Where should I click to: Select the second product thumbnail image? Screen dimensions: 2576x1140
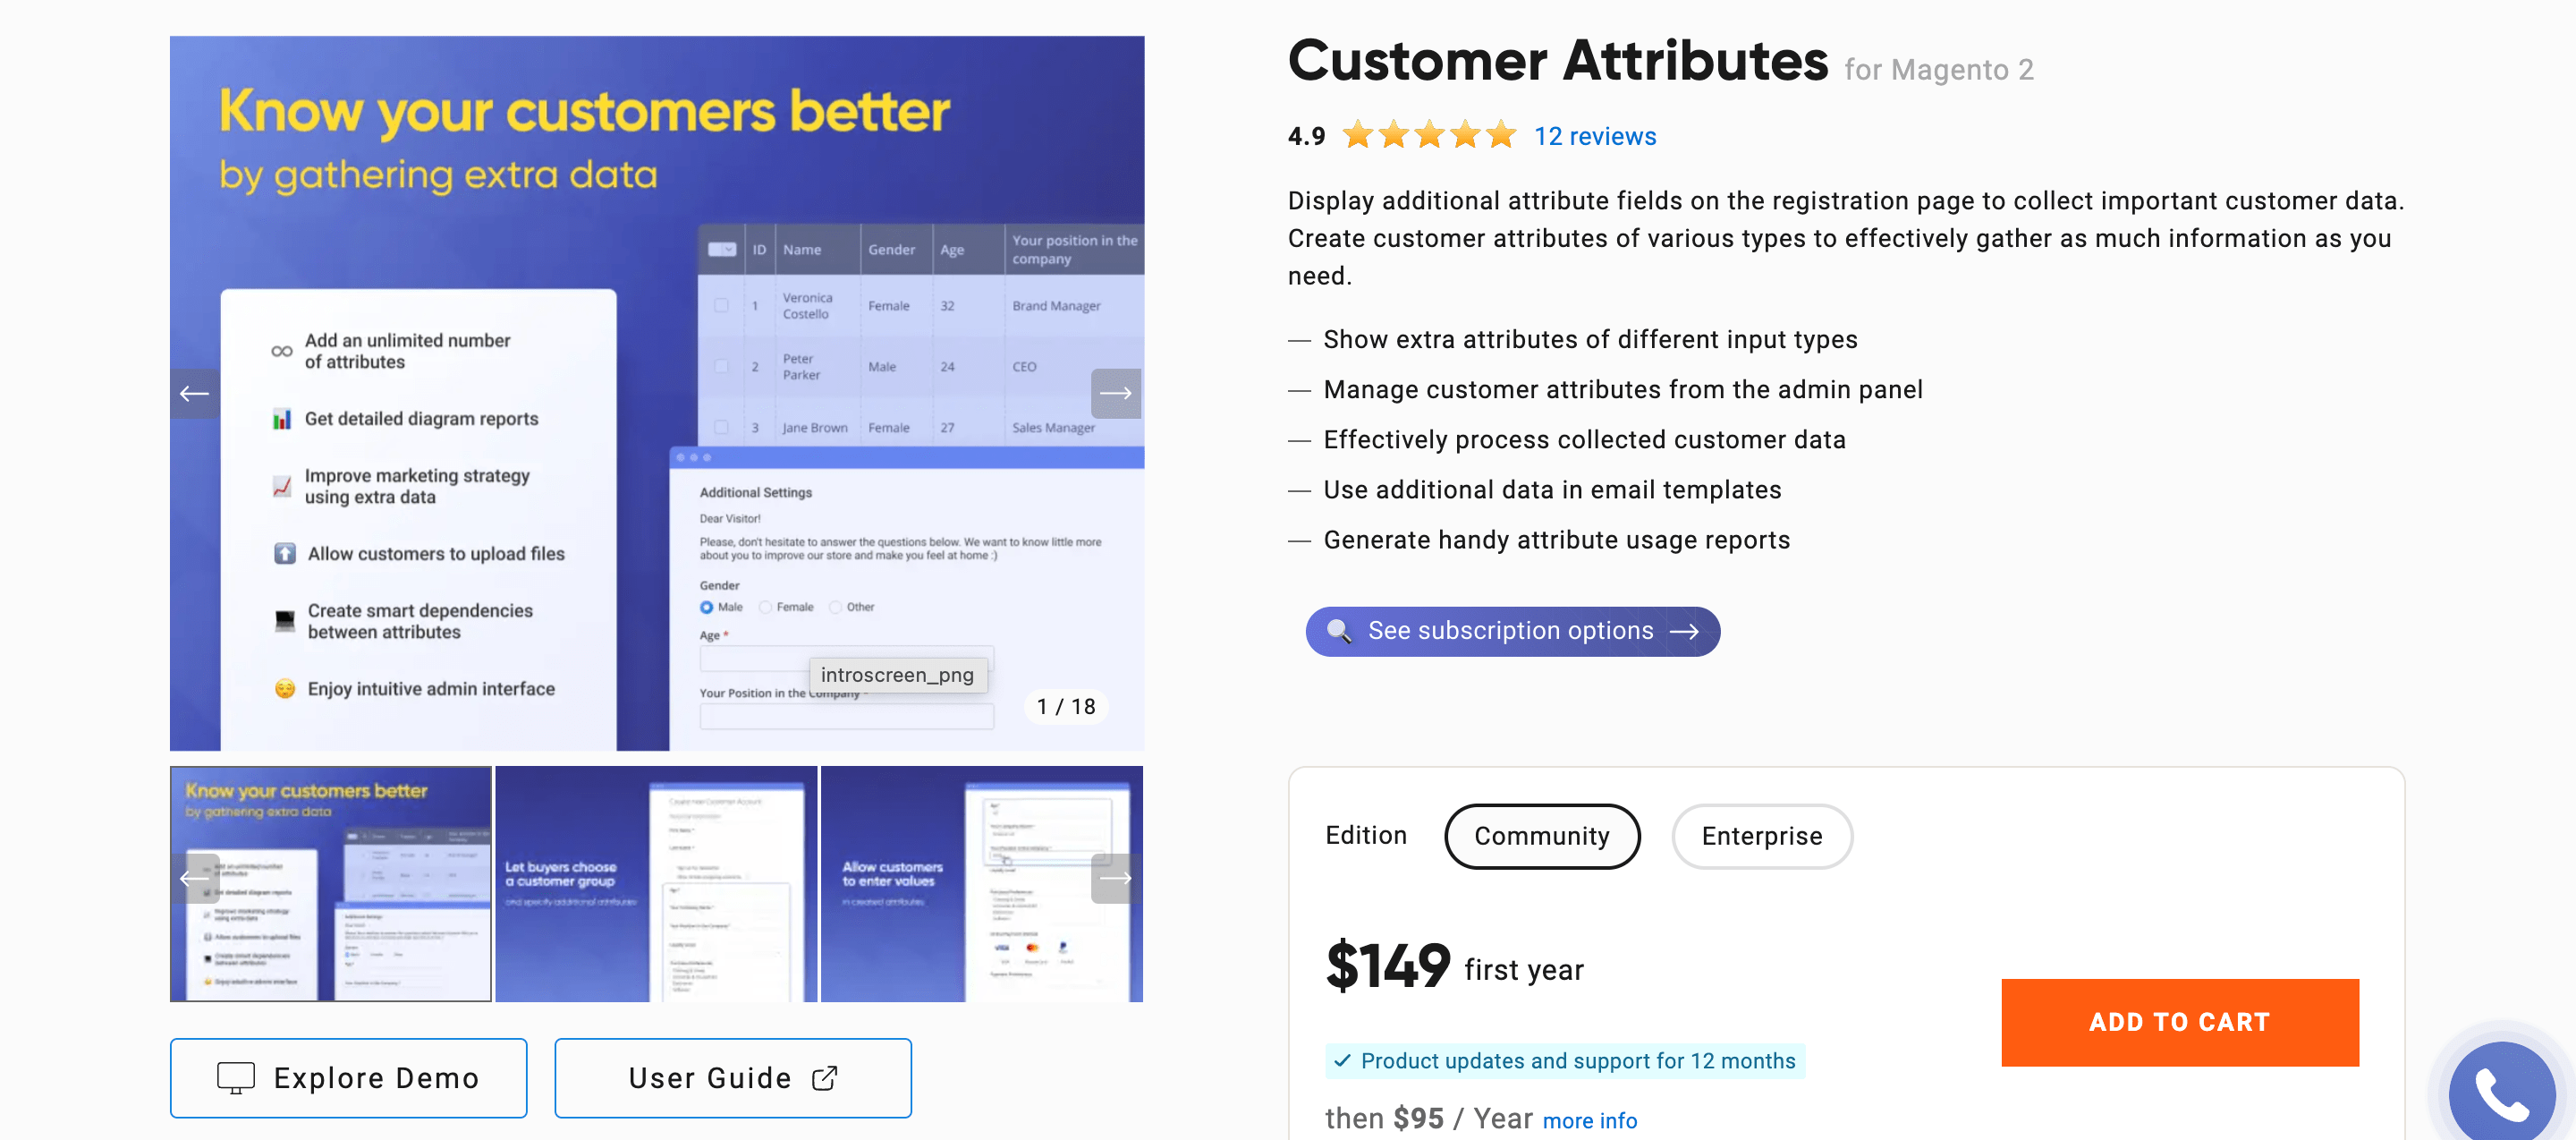click(657, 882)
